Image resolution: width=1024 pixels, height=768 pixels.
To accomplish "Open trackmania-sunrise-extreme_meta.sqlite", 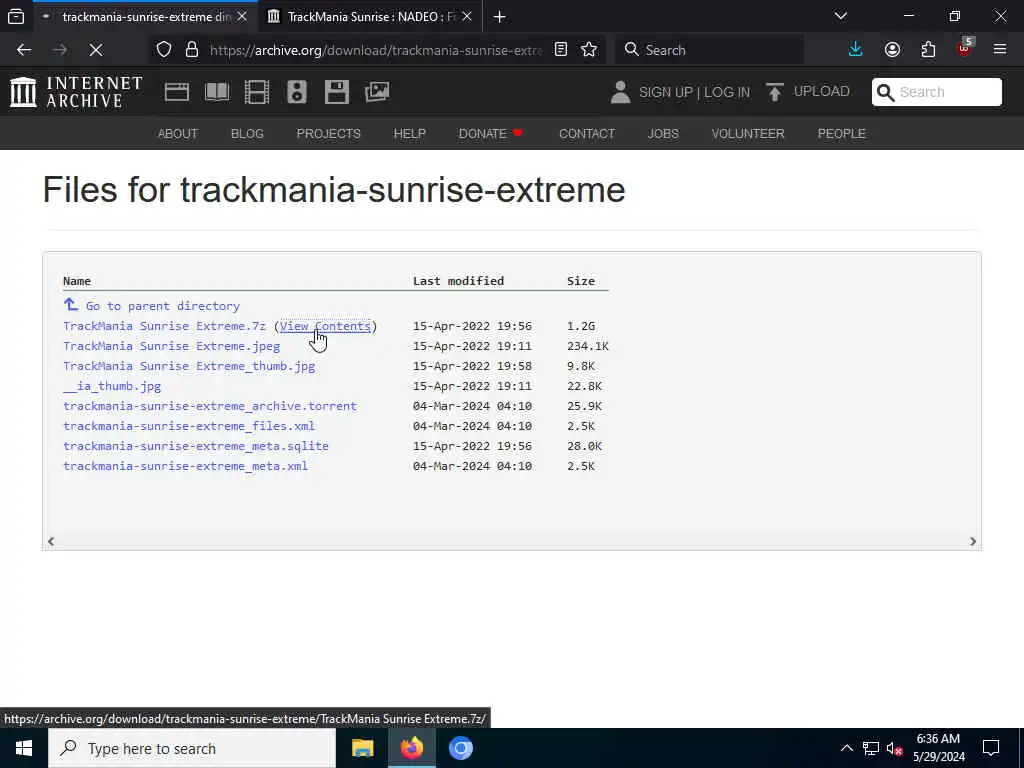I will click(196, 446).
